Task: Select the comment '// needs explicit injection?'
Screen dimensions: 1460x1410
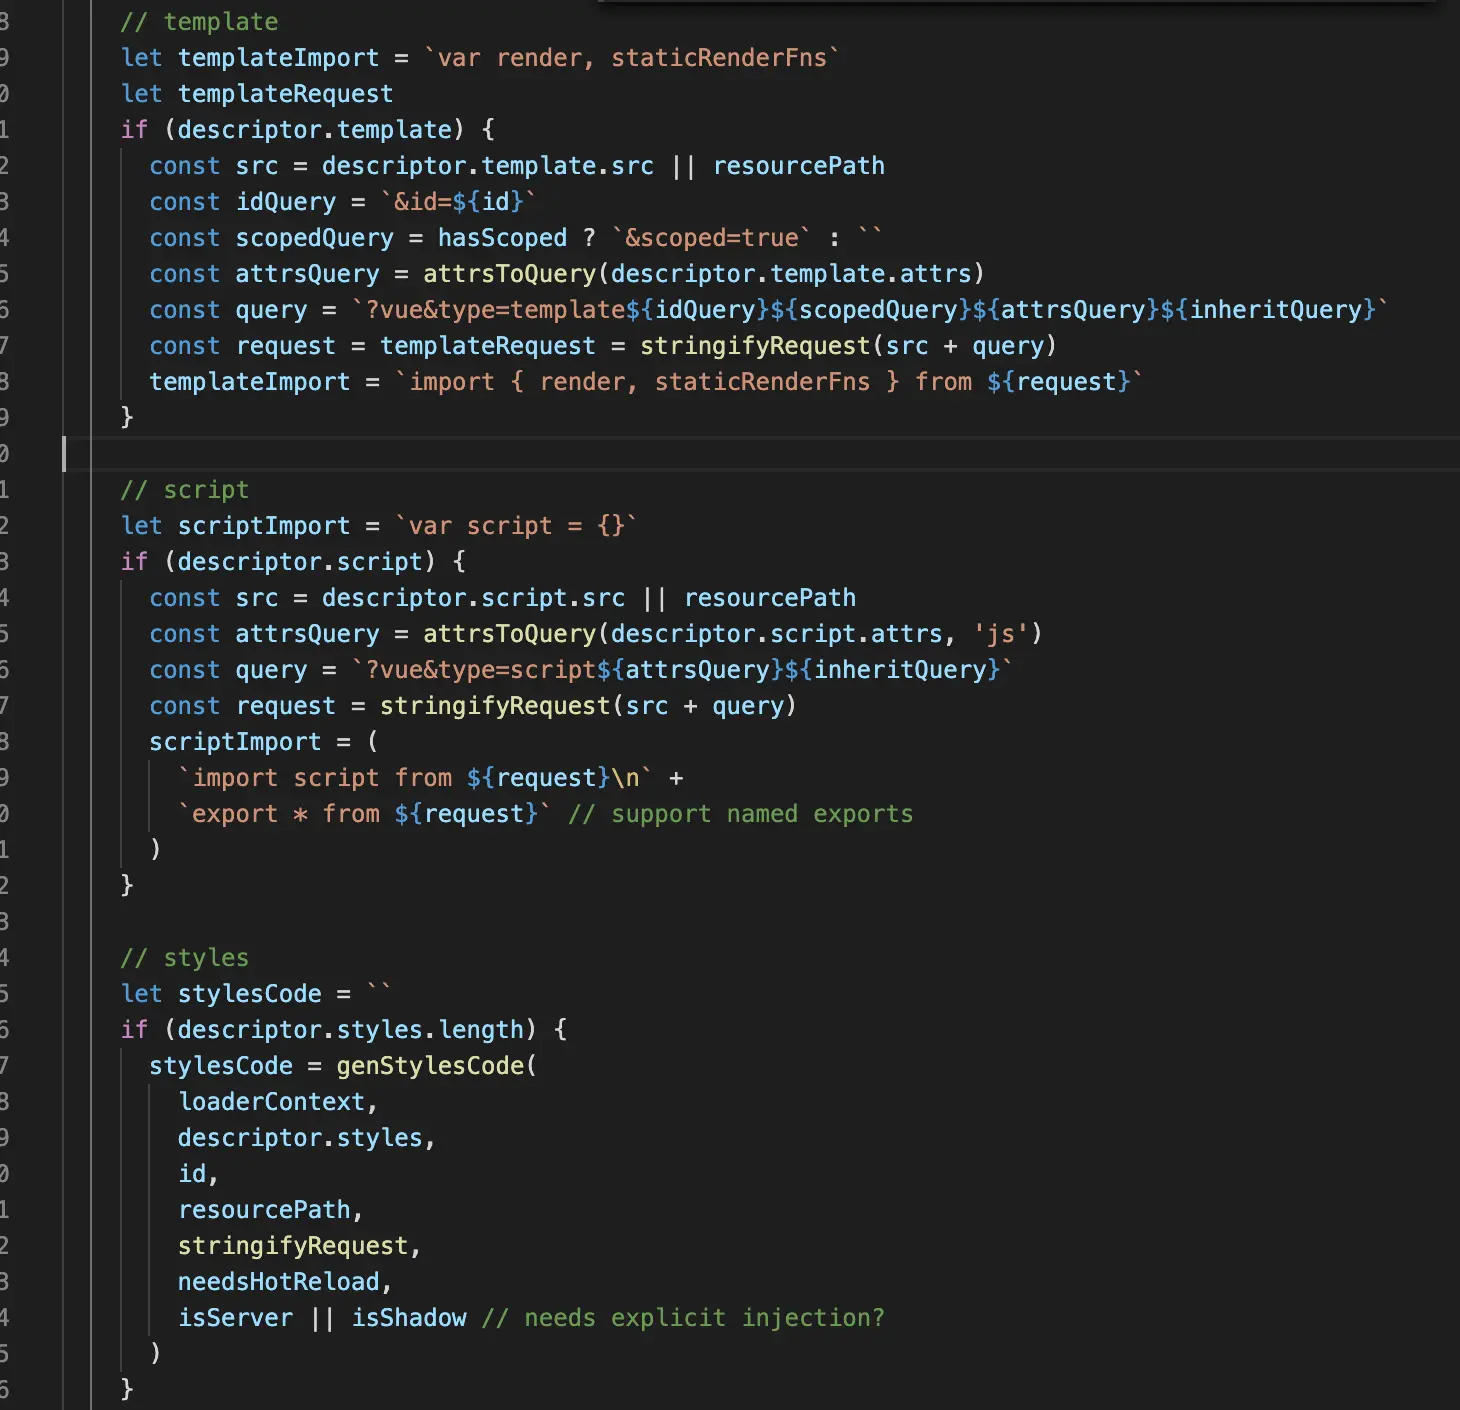Action: pyautogui.click(x=683, y=1317)
